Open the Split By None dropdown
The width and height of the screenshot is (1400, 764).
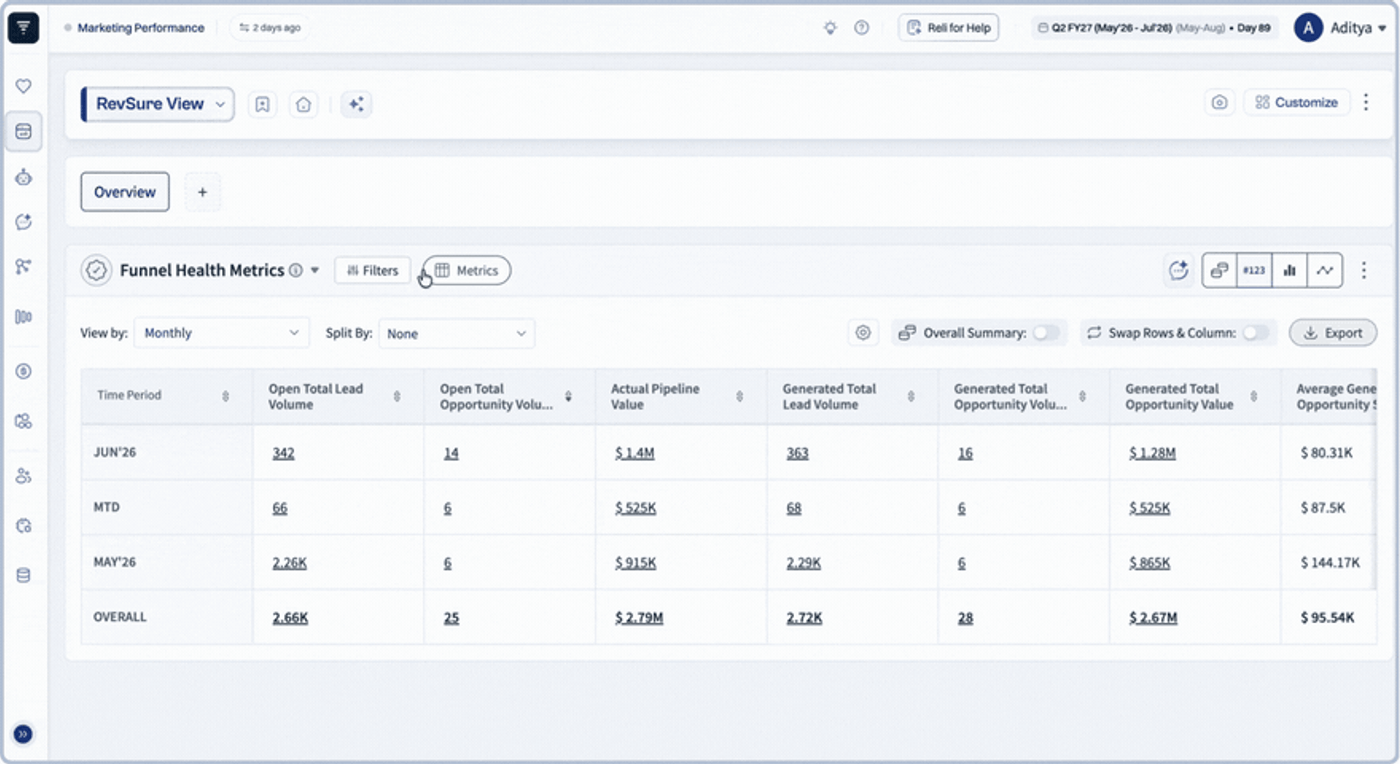[x=456, y=333]
